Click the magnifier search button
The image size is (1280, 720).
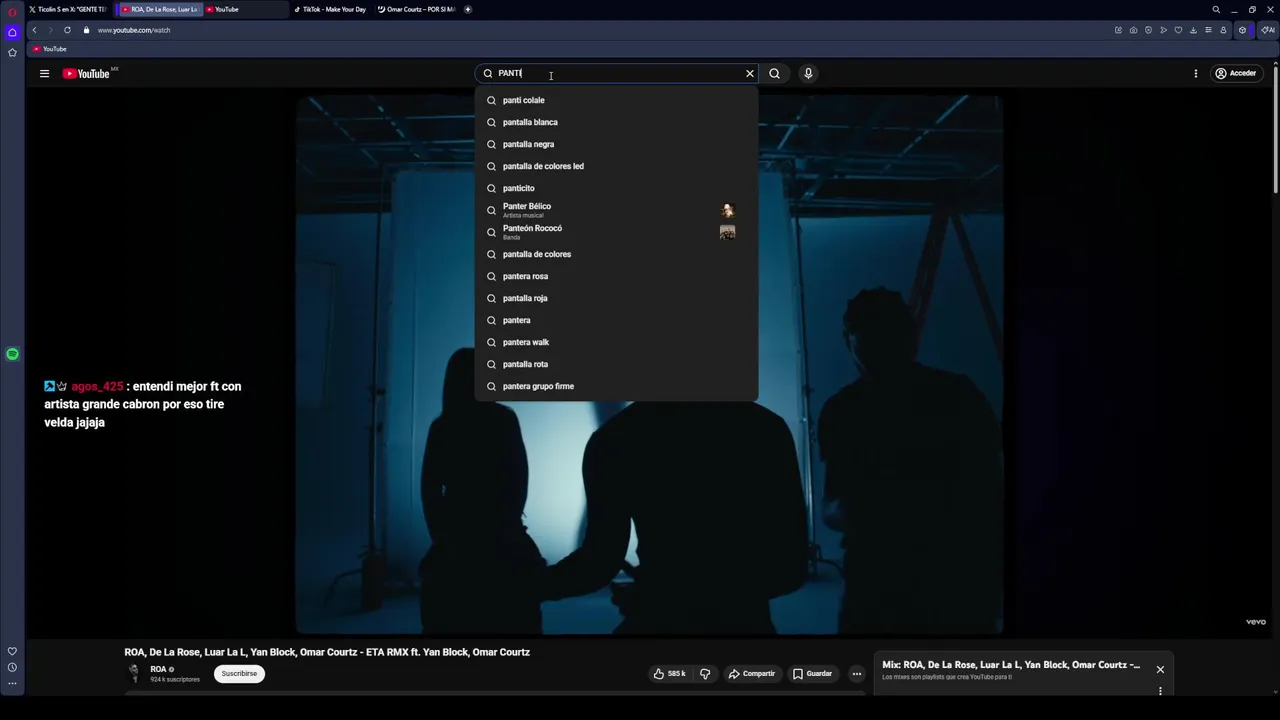point(774,73)
